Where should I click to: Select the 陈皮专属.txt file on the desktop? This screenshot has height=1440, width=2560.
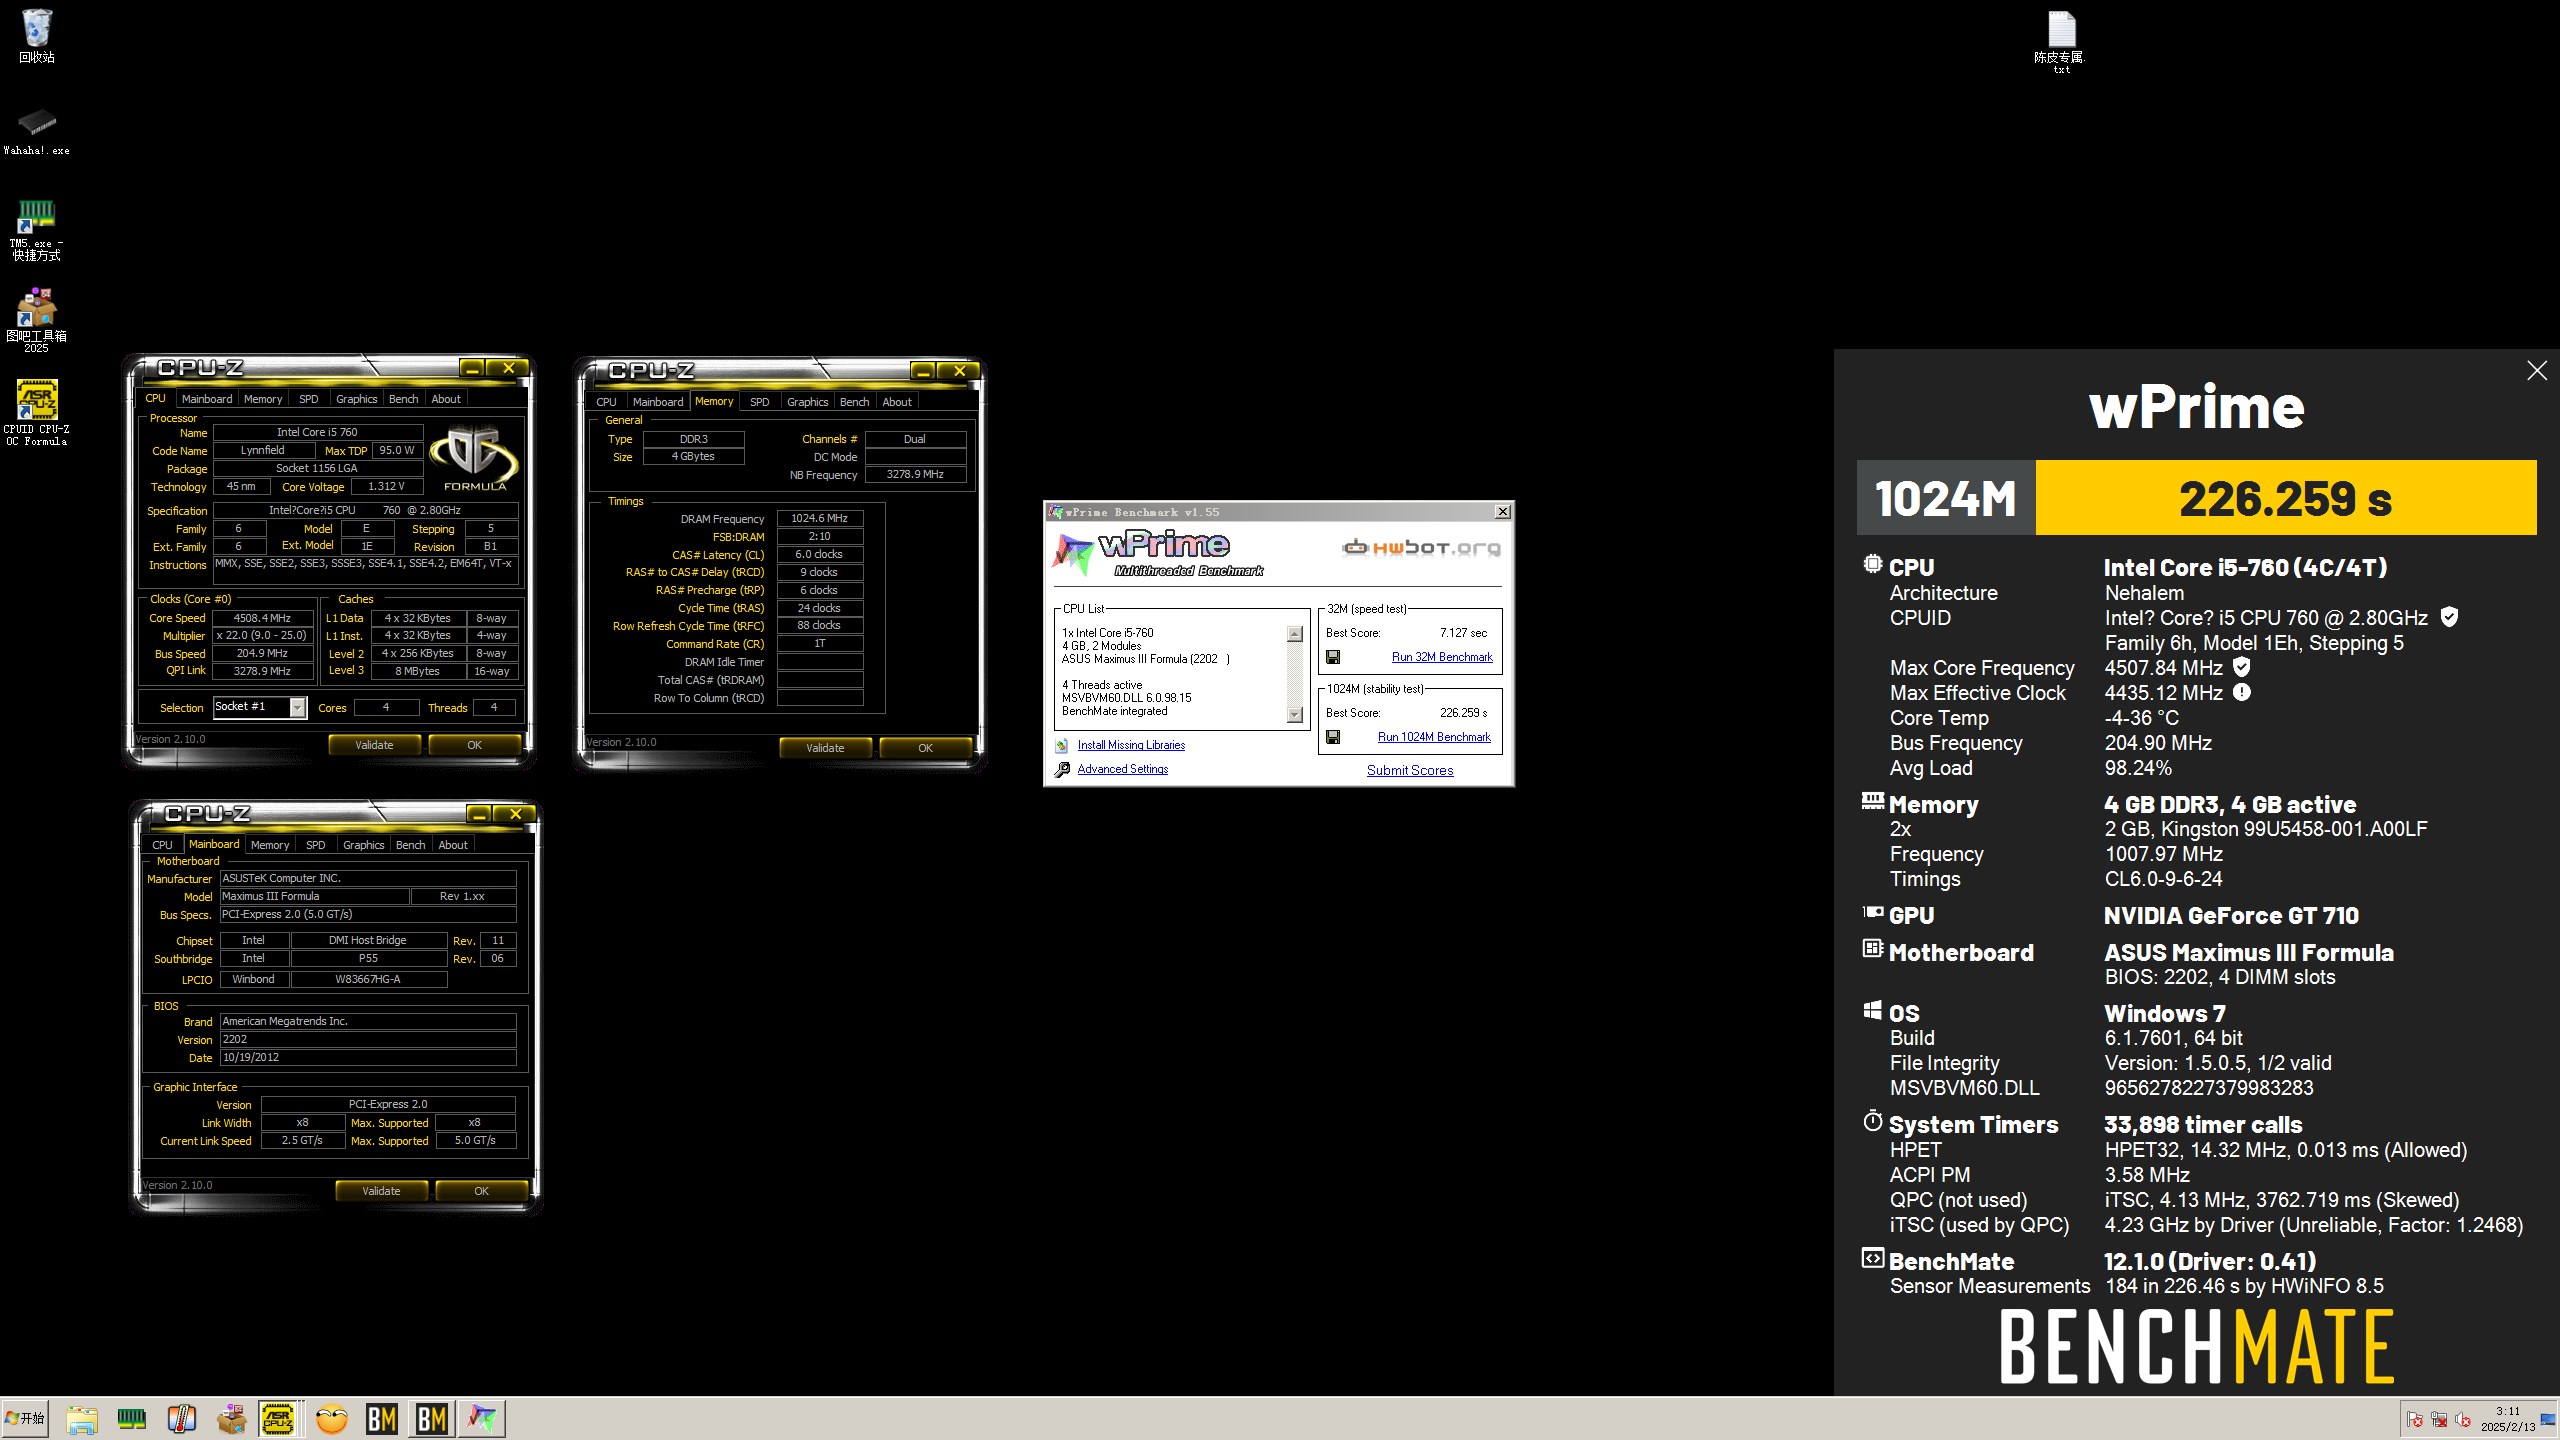tap(2061, 41)
